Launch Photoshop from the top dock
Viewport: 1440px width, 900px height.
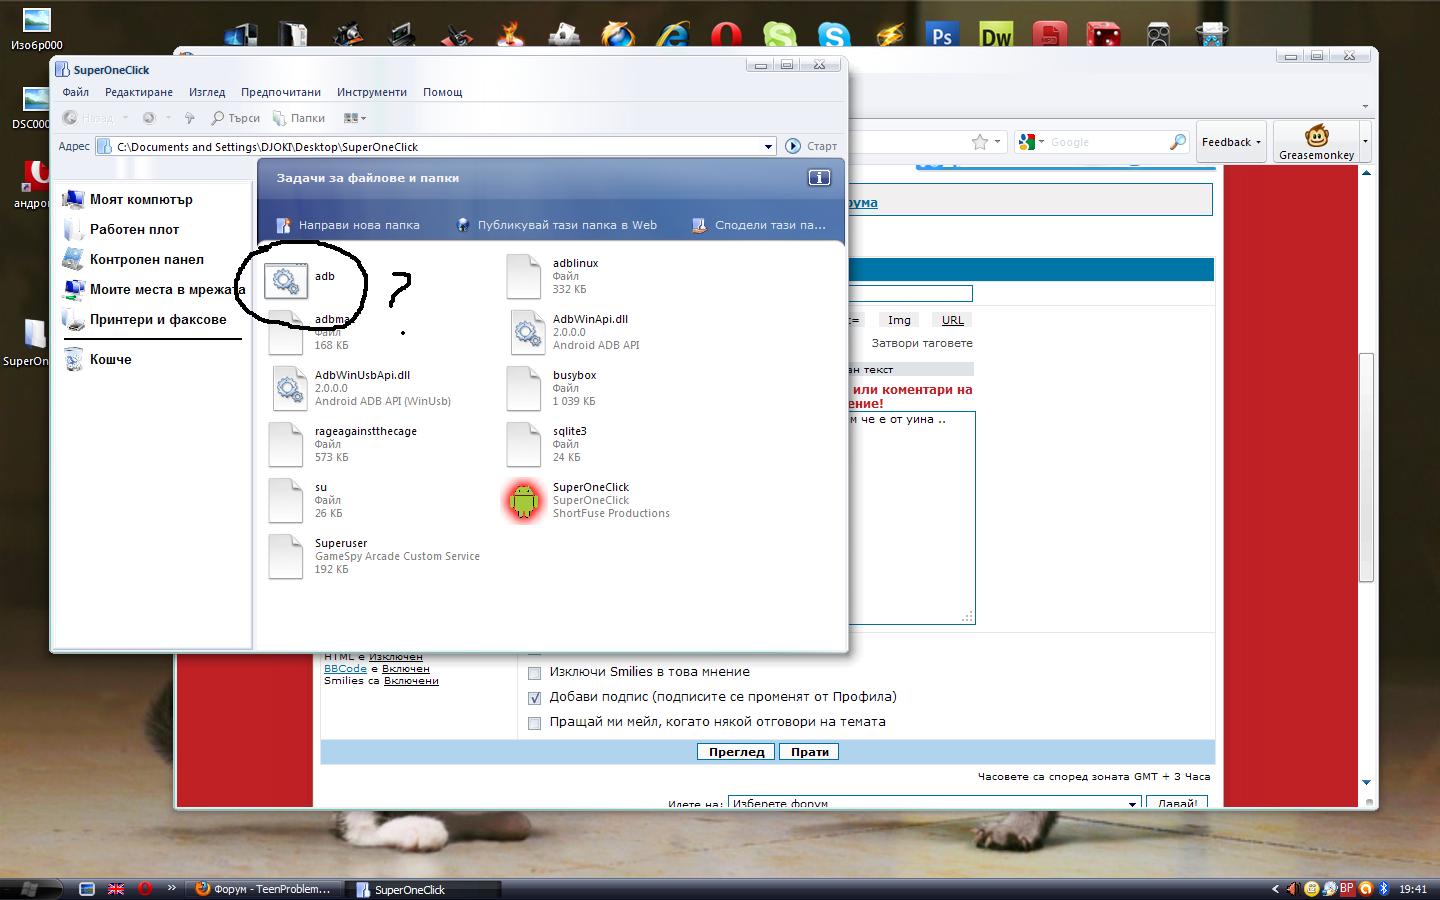942,36
